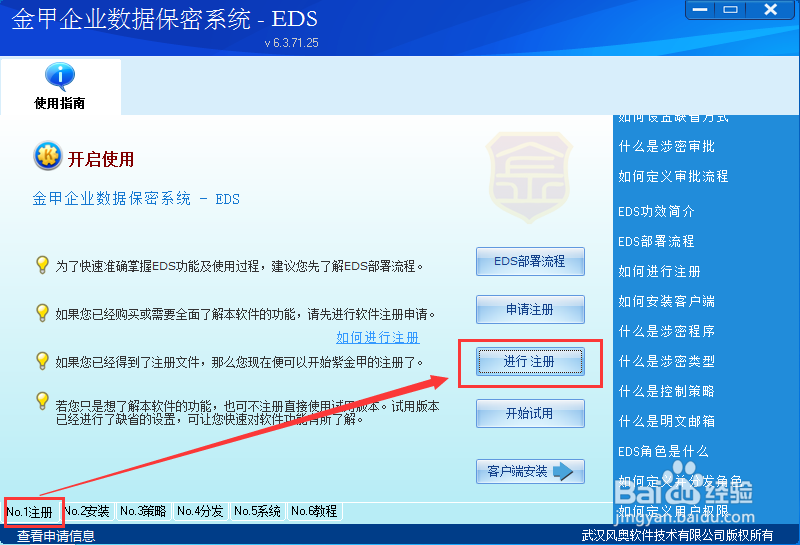Click the 申请注册 button
This screenshot has width=800, height=545.
[x=530, y=309]
